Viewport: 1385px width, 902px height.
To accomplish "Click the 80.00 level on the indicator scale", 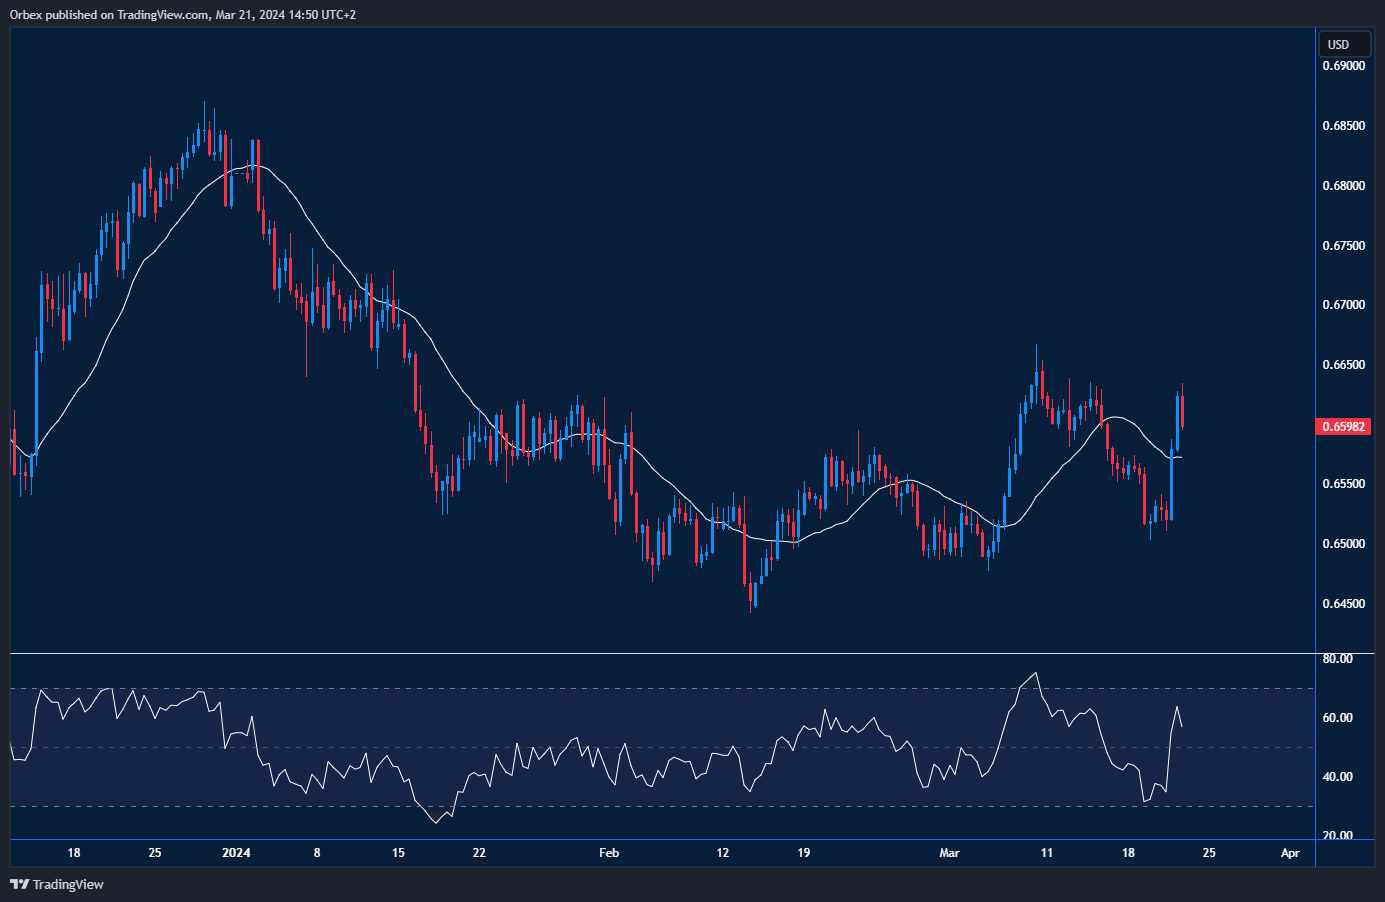I will click(x=1340, y=658).
